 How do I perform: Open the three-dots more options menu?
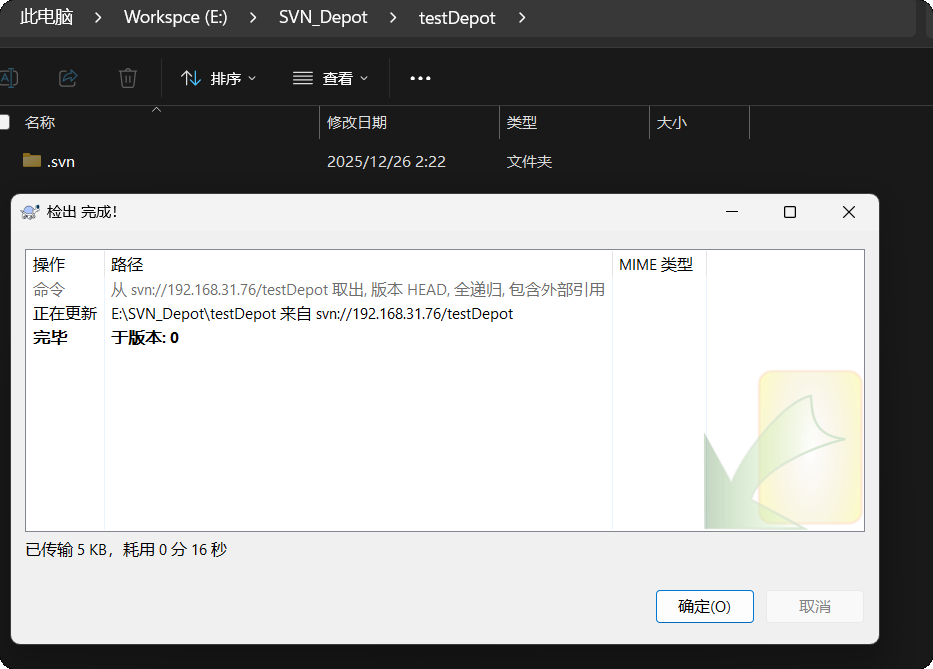coord(420,78)
